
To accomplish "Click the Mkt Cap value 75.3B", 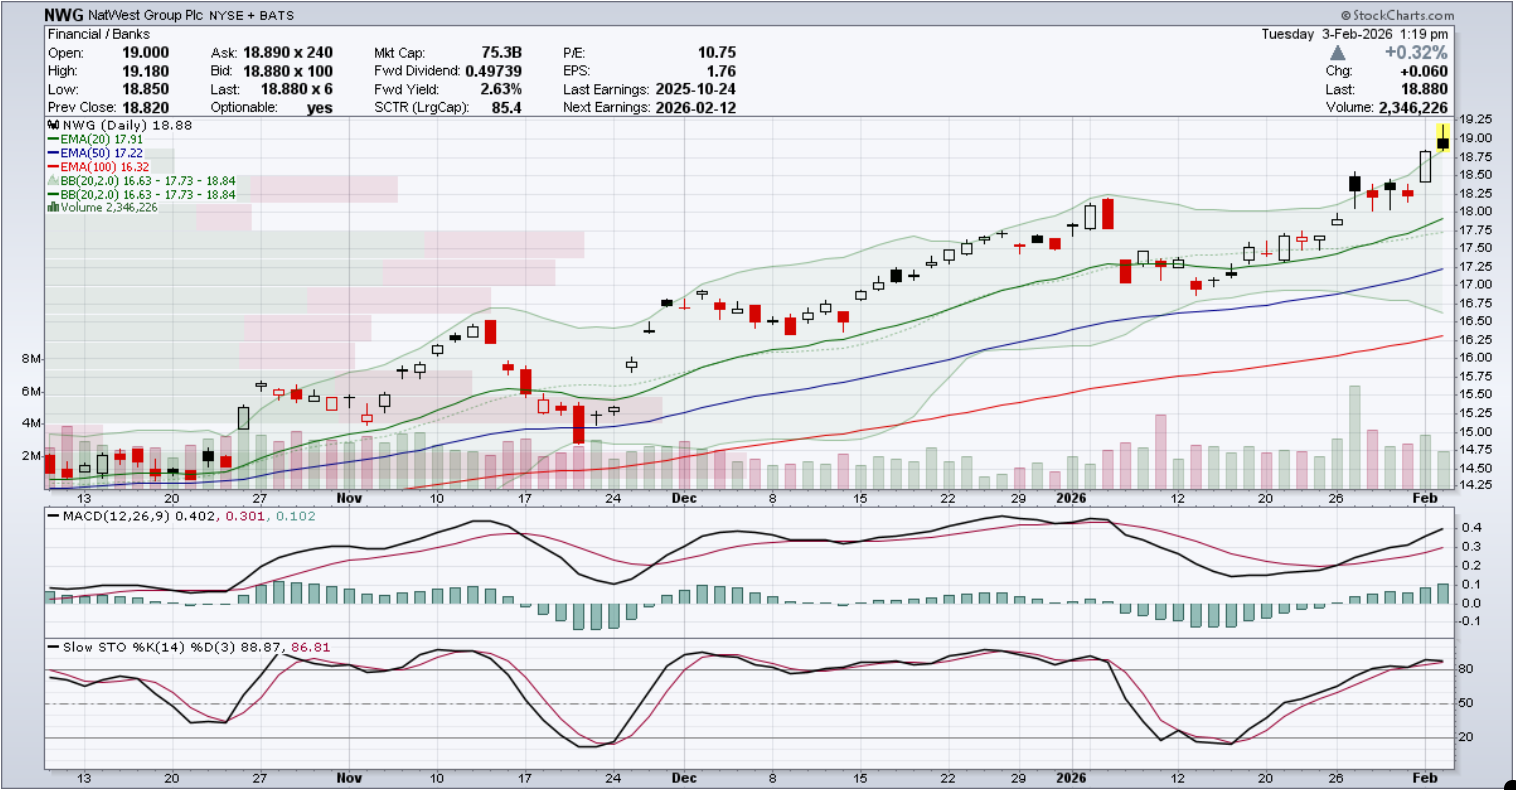I will (501, 53).
